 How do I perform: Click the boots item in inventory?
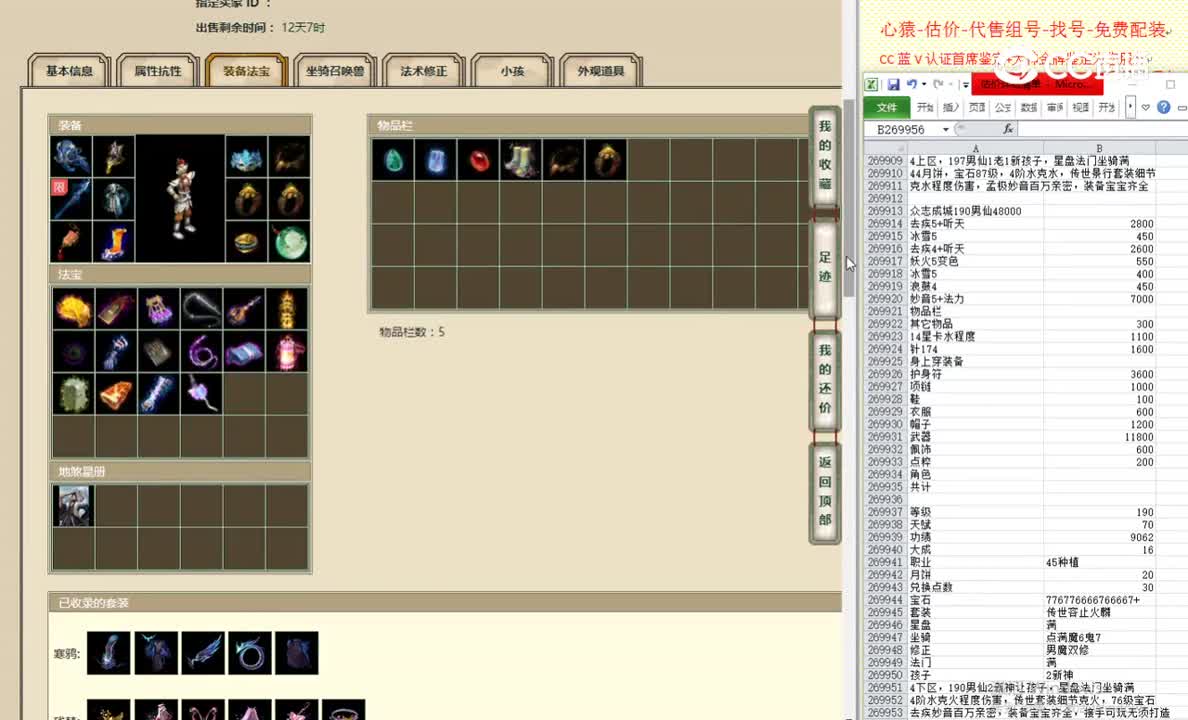point(521,160)
